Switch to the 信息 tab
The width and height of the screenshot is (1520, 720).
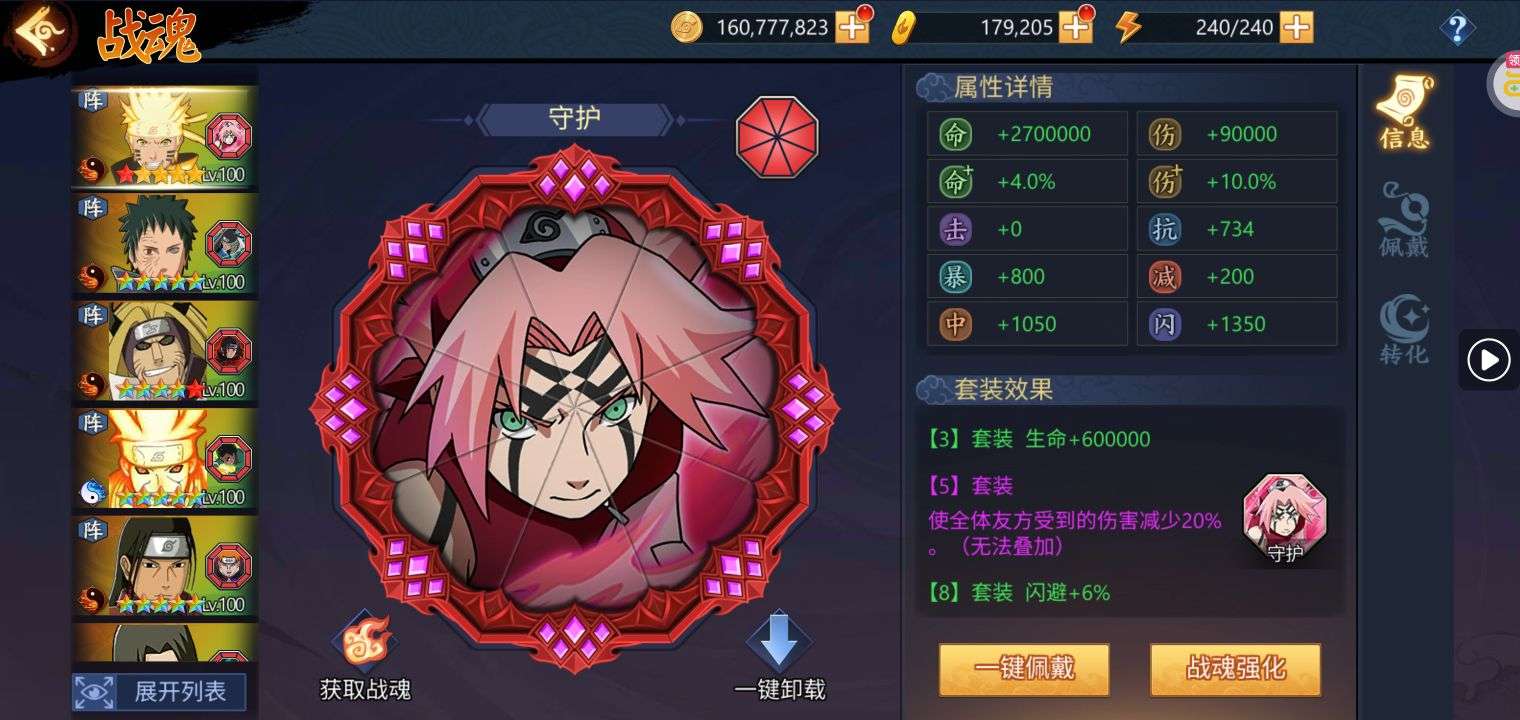1405,112
